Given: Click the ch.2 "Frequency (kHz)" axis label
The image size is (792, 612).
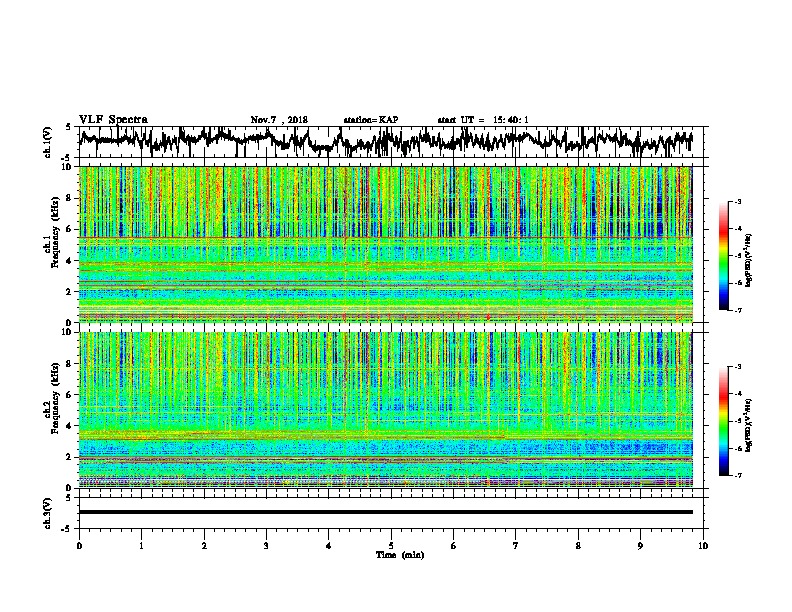Looking at the screenshot, I should (55, 398).
